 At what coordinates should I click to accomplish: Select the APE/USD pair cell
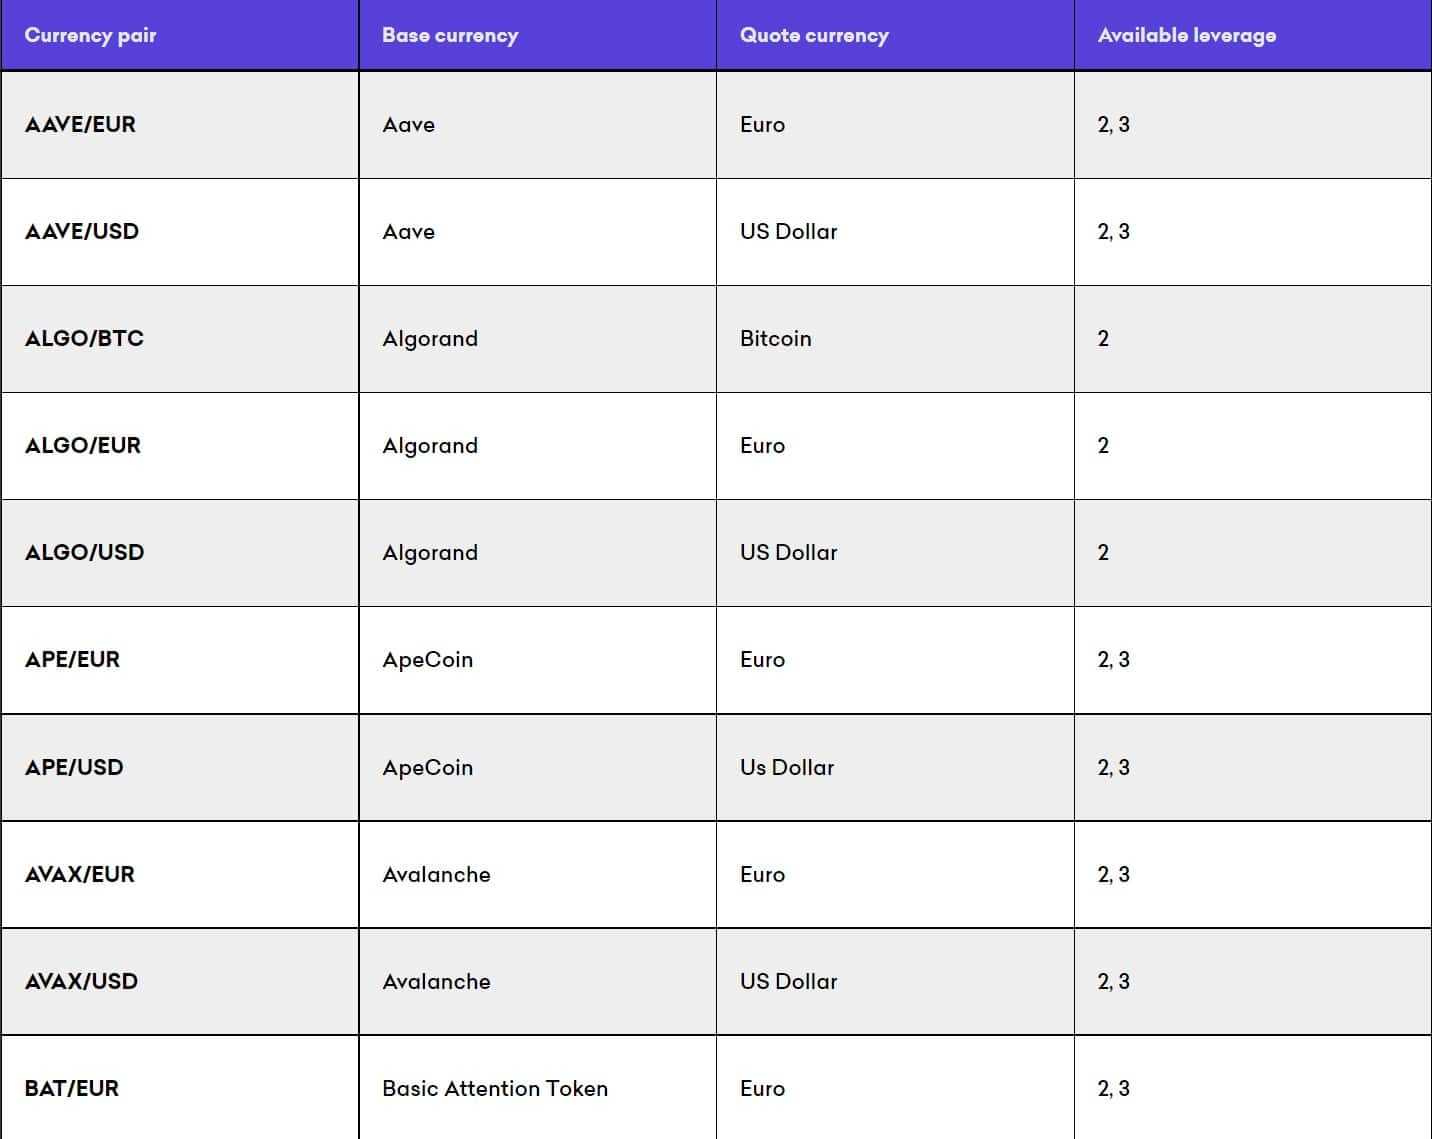[74, 768]
